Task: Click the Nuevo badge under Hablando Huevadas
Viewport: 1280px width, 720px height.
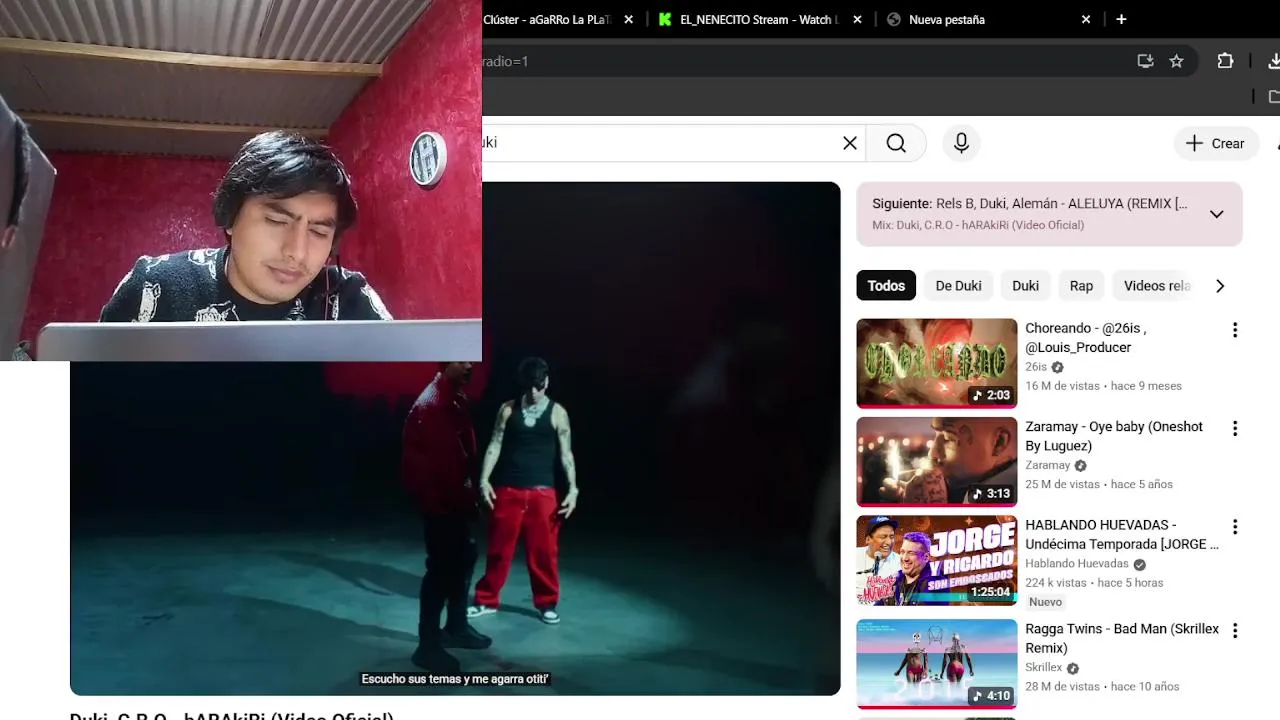Action: (1045, 602)
